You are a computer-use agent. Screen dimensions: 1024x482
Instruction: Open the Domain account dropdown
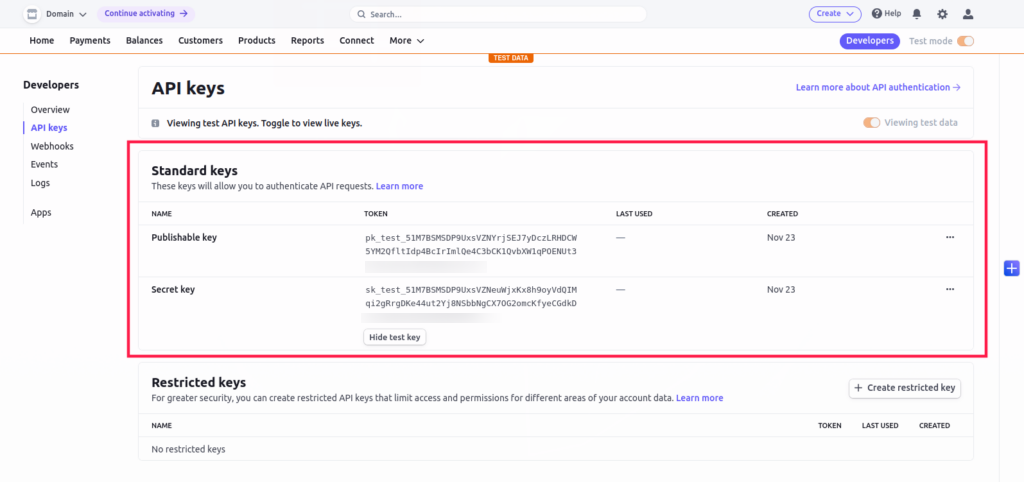(x=66, y=14)
